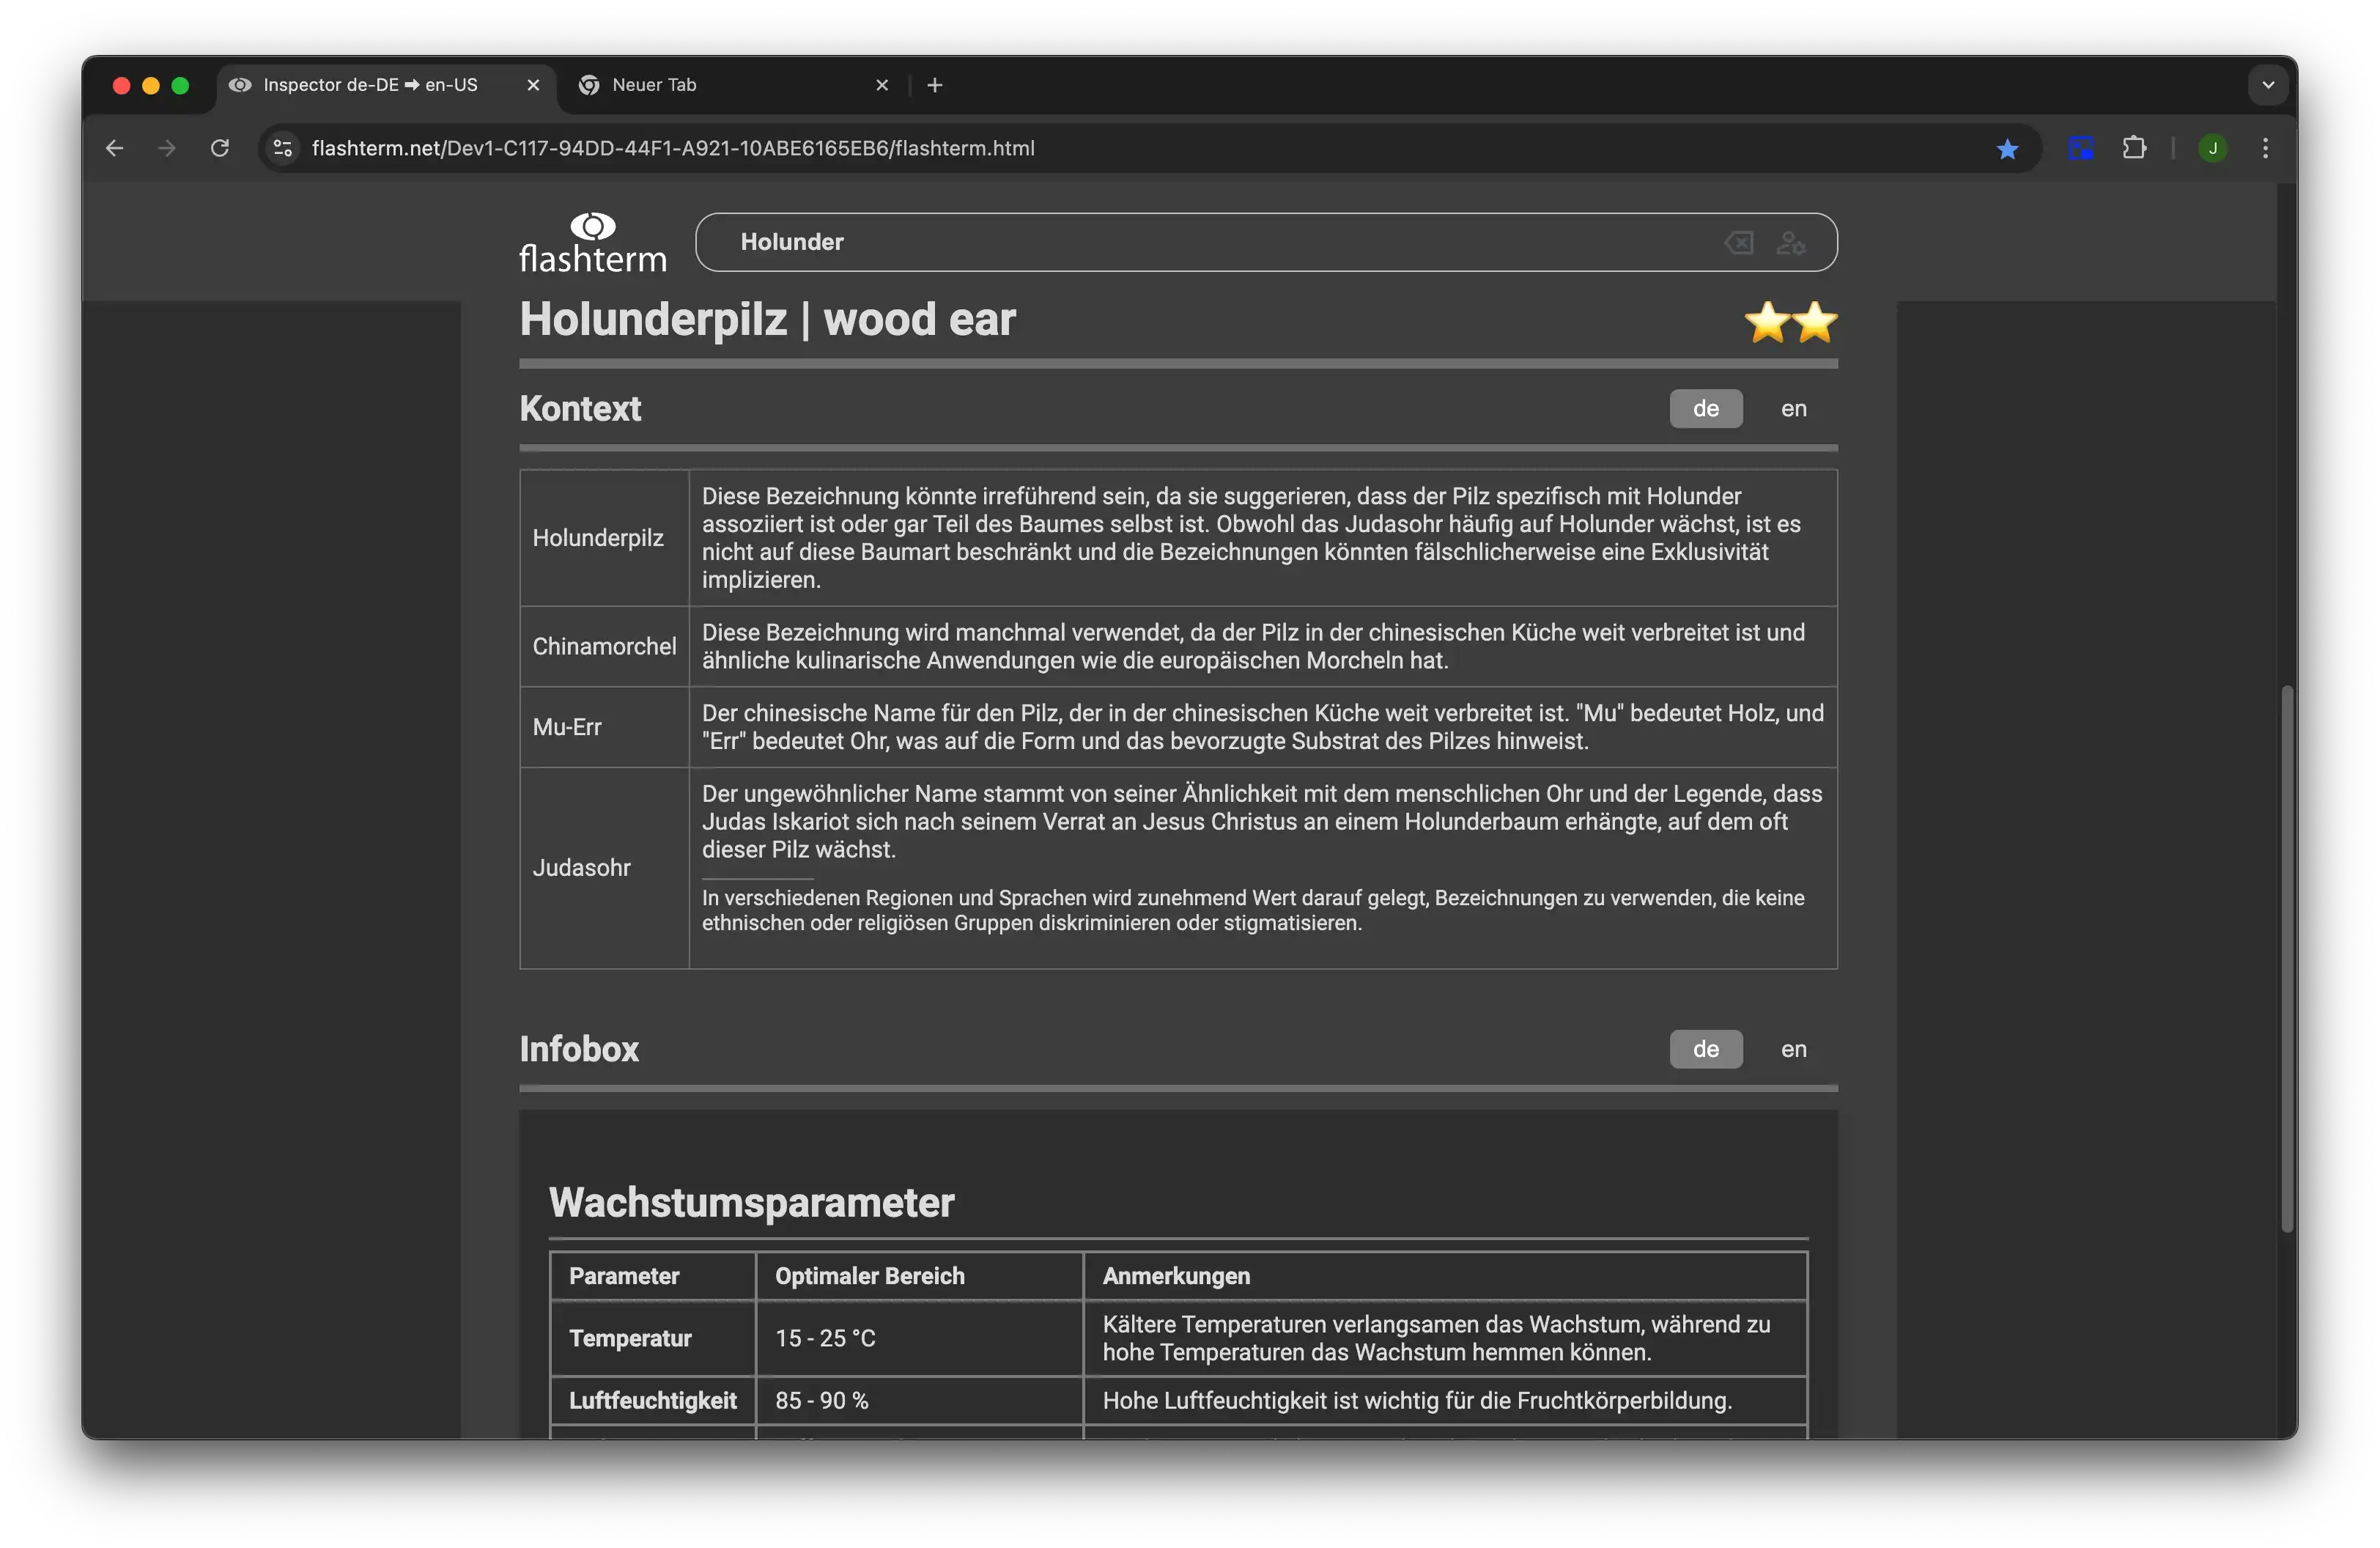Switch to the Neuer Tab tab
Viewport: 2380px width, 1548px height.
[x=700, y=85]
